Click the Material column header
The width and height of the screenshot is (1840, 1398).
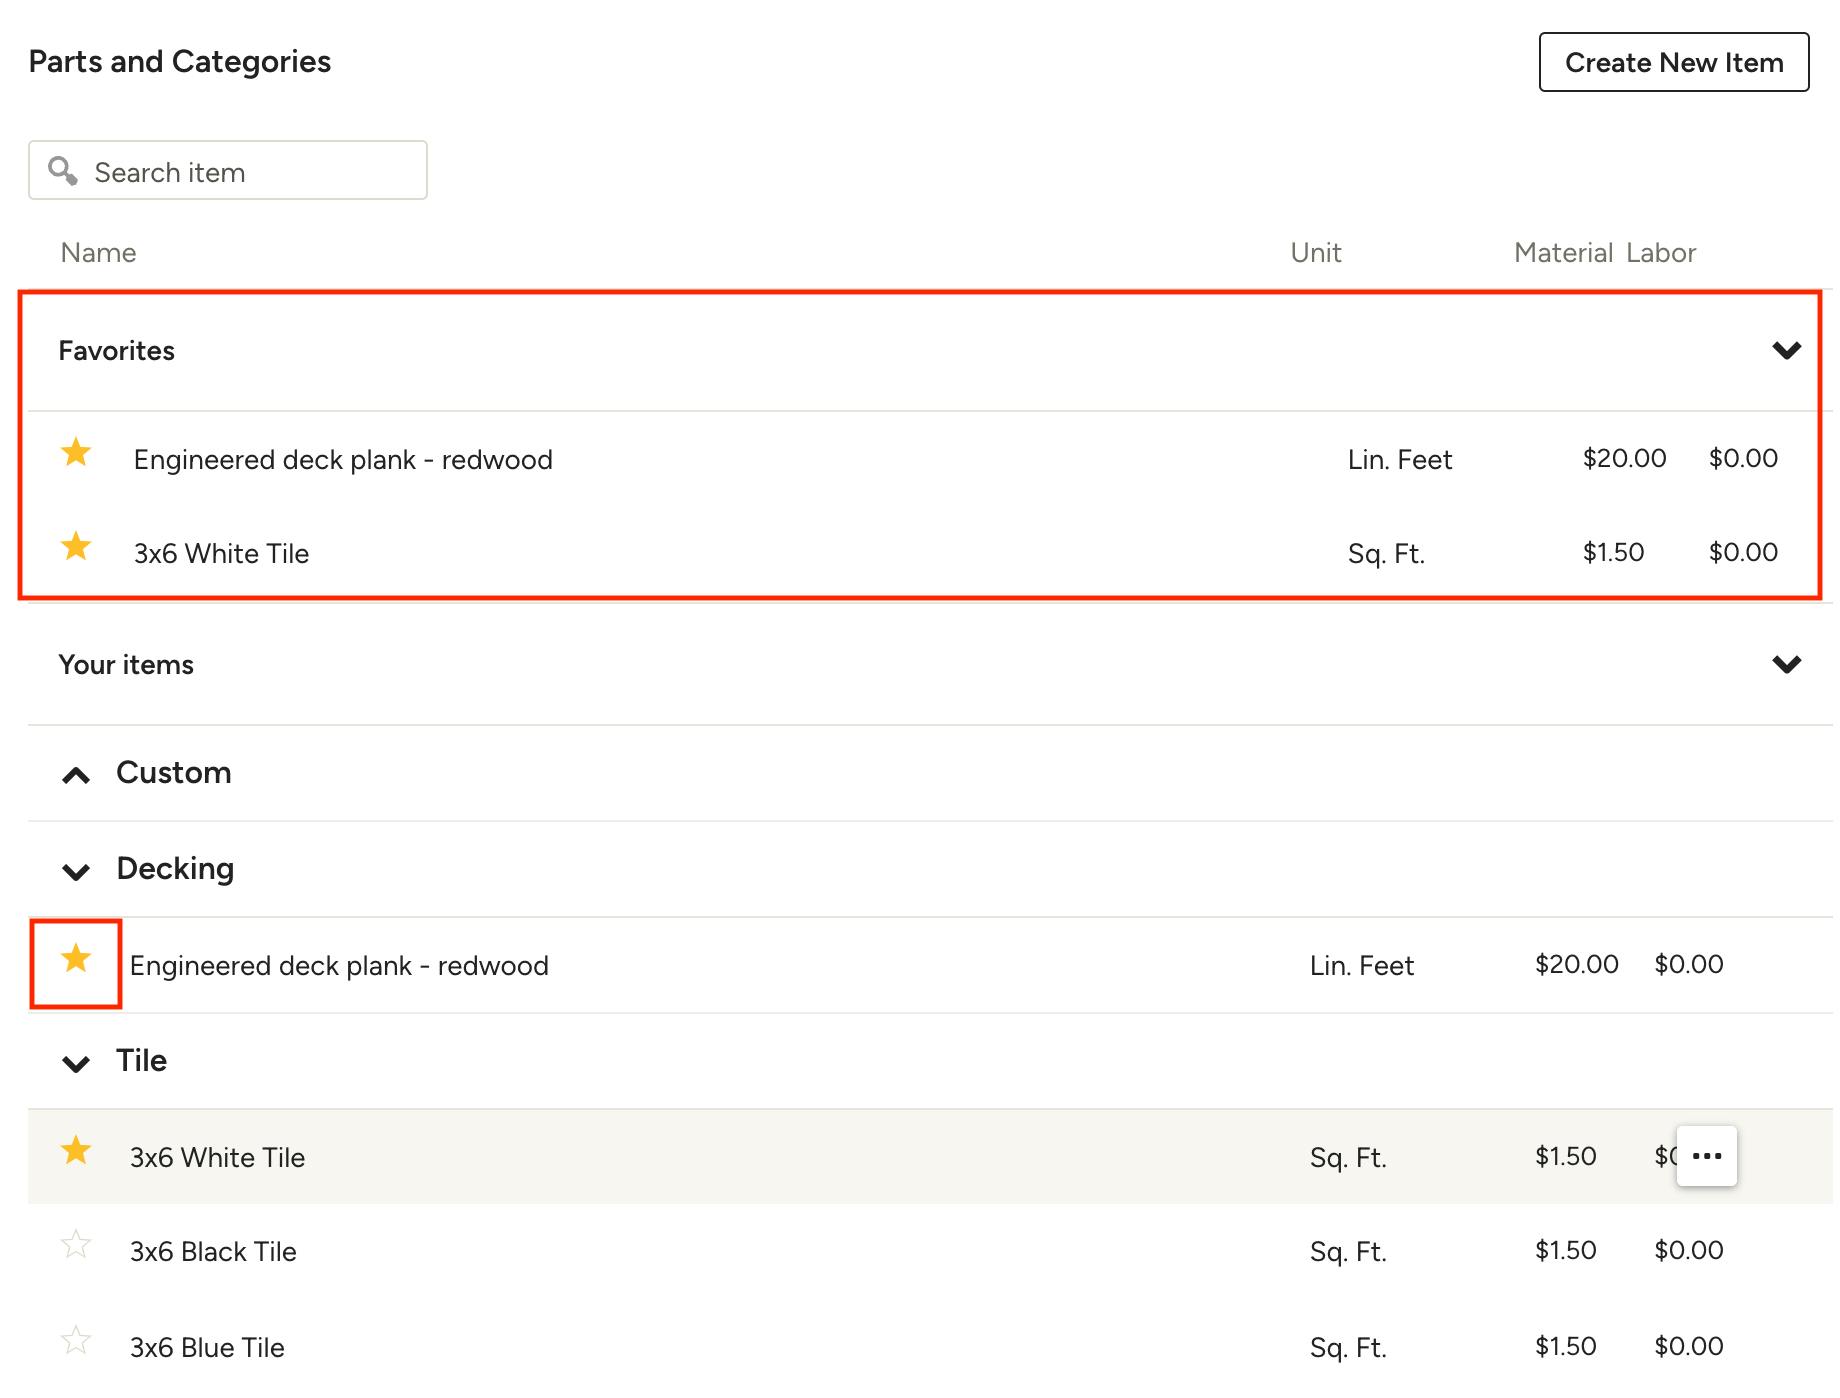click(1562, 253)
